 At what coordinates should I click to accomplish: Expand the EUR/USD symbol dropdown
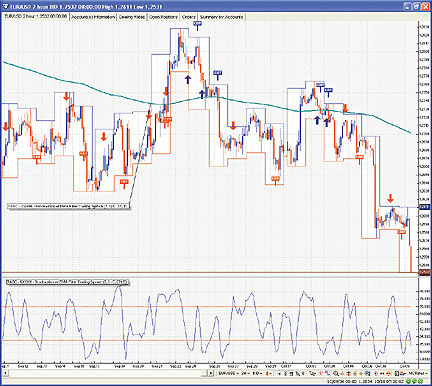click(x=229, y=373)
